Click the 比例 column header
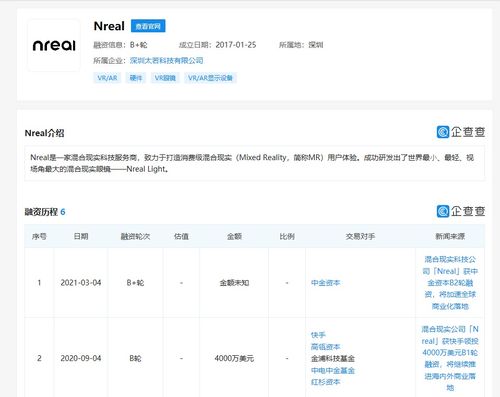 tap(287, 236)
